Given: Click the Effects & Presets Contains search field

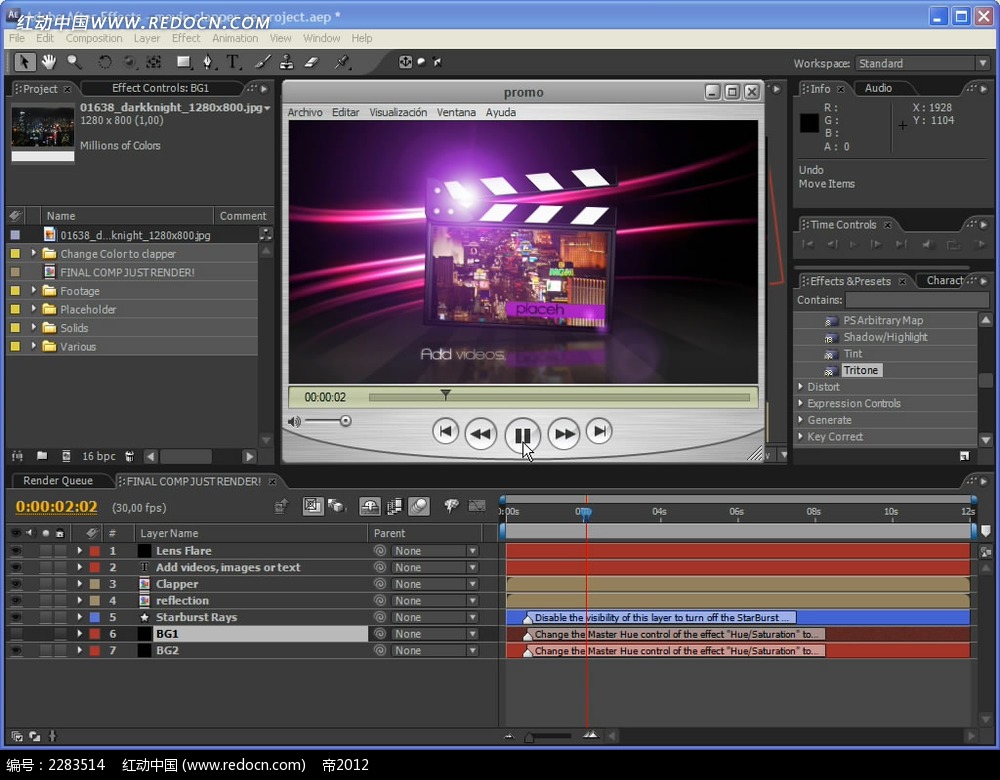Looking at the screenshot, I should [x=917, y=300].
